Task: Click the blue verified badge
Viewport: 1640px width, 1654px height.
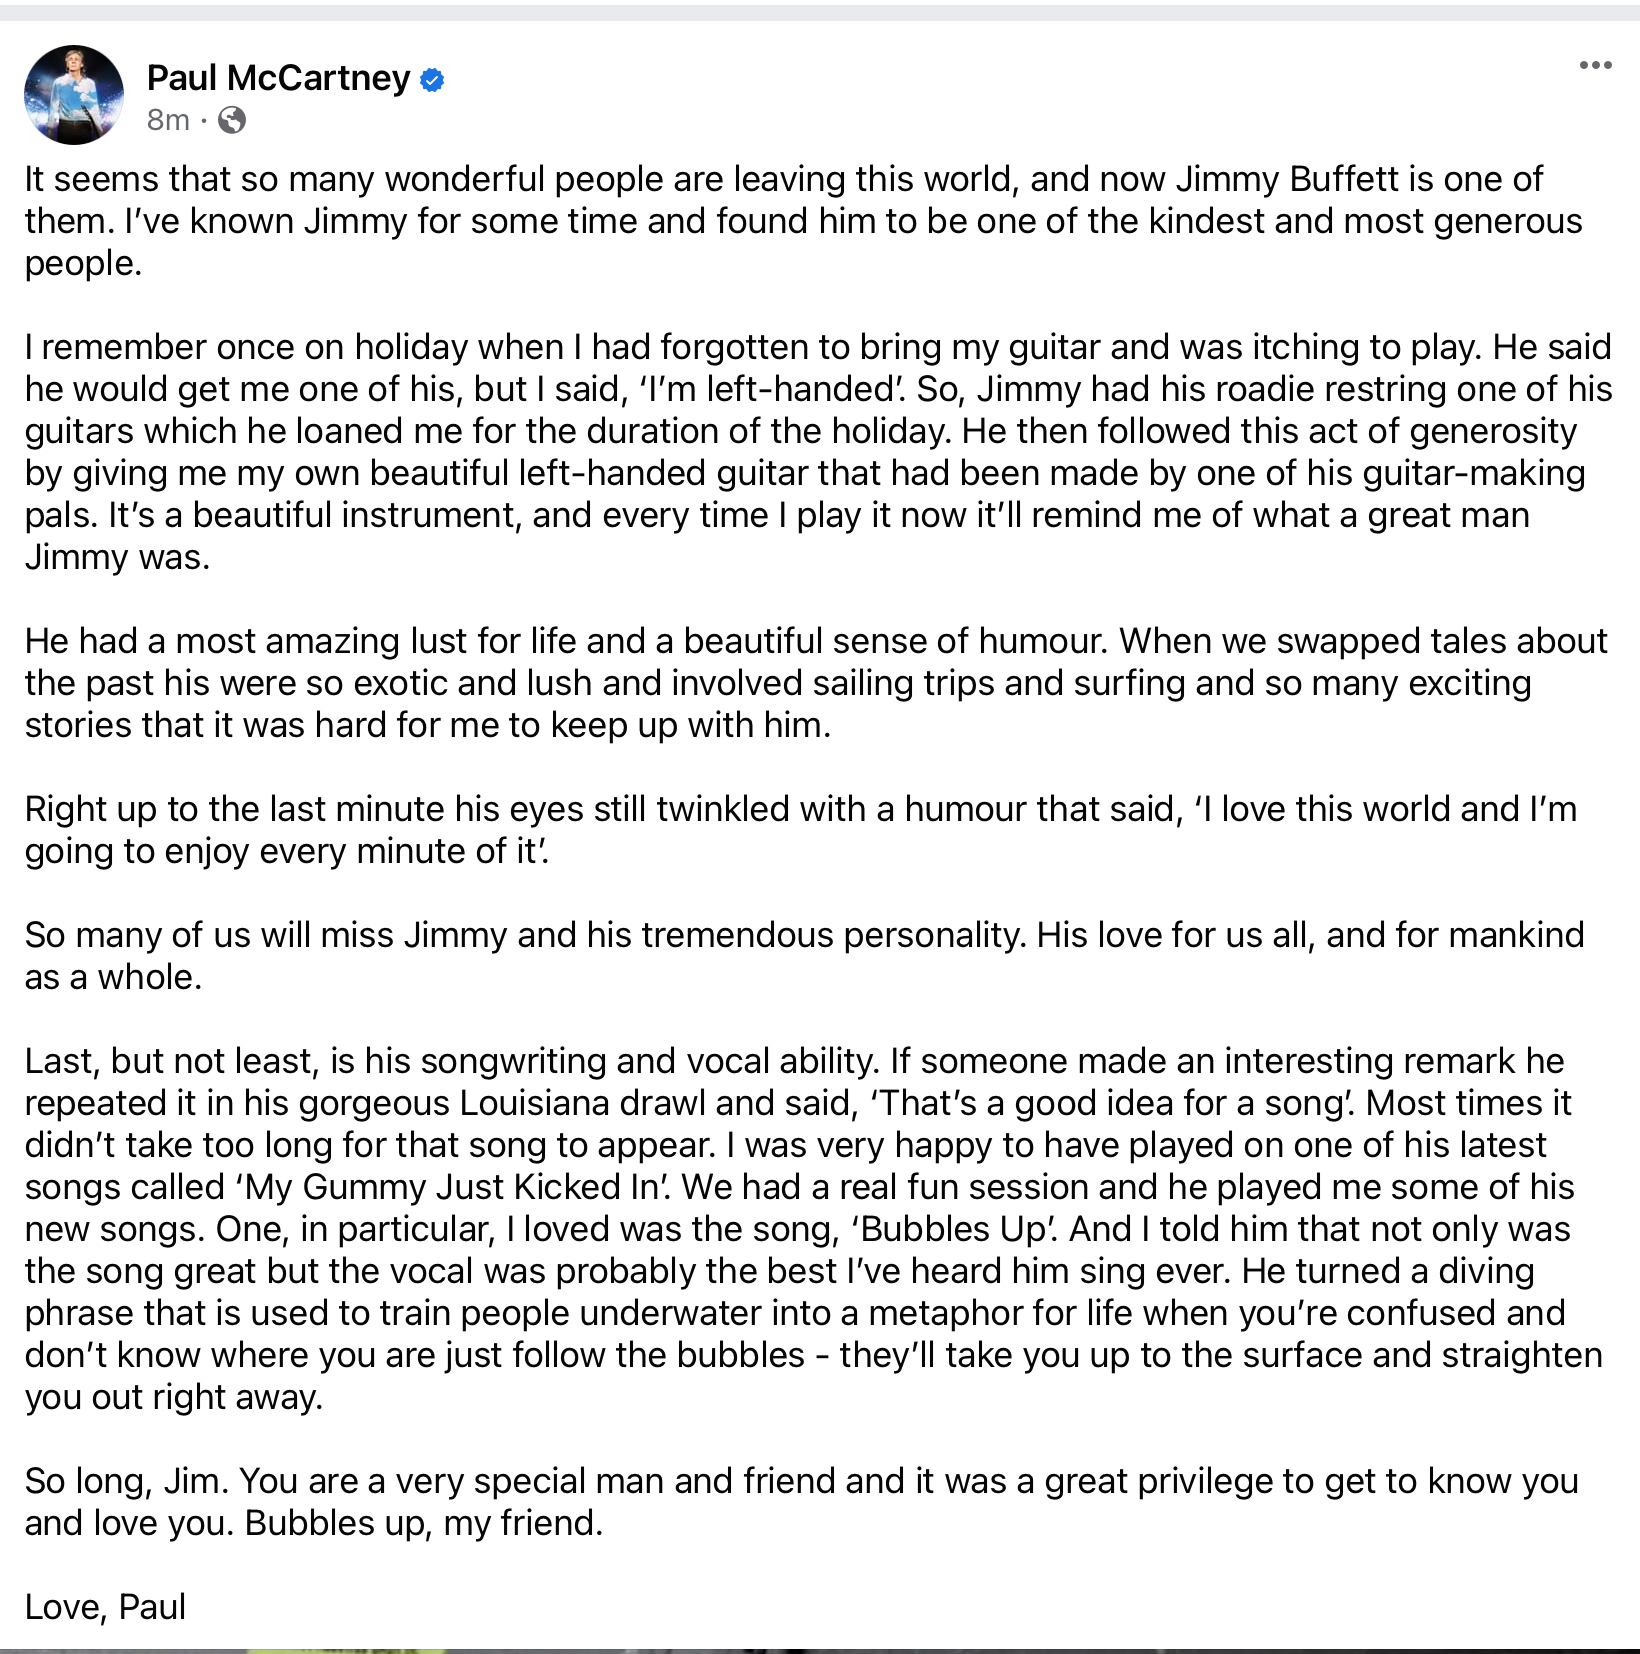Action: click(432, 79)
